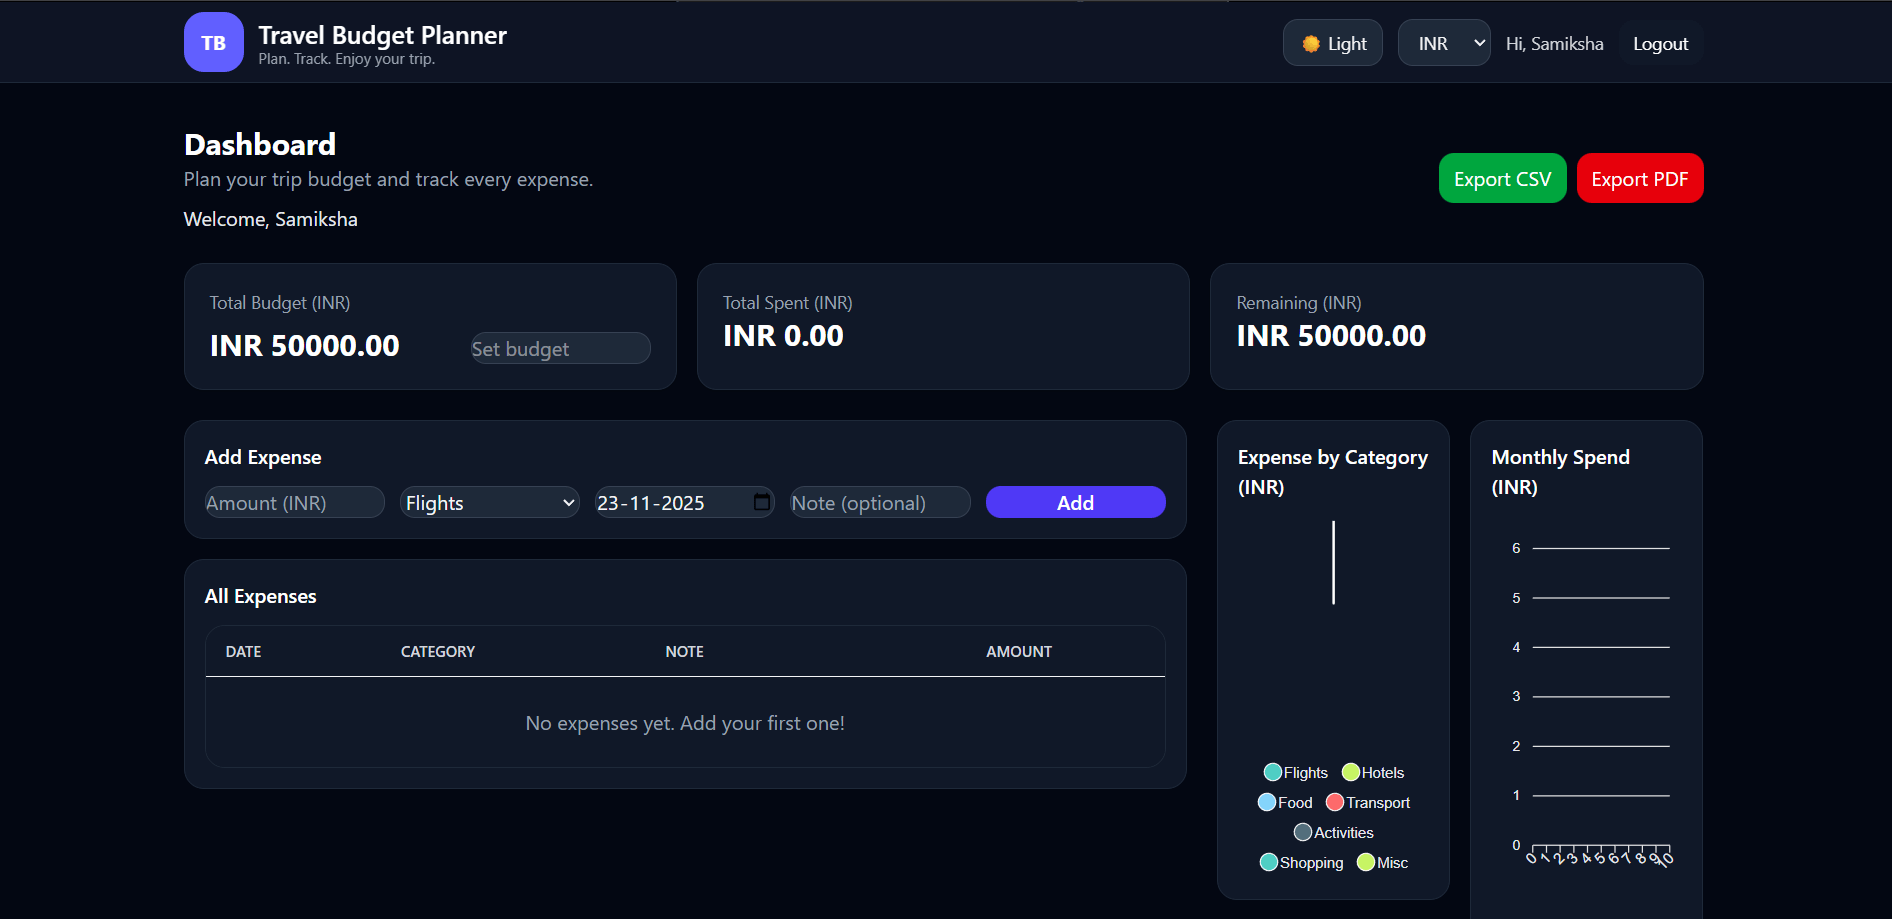Viewport: 1892px width, 919px height.
Task: Toggle Transport legend red swatch
Action: pos(1335,802)
